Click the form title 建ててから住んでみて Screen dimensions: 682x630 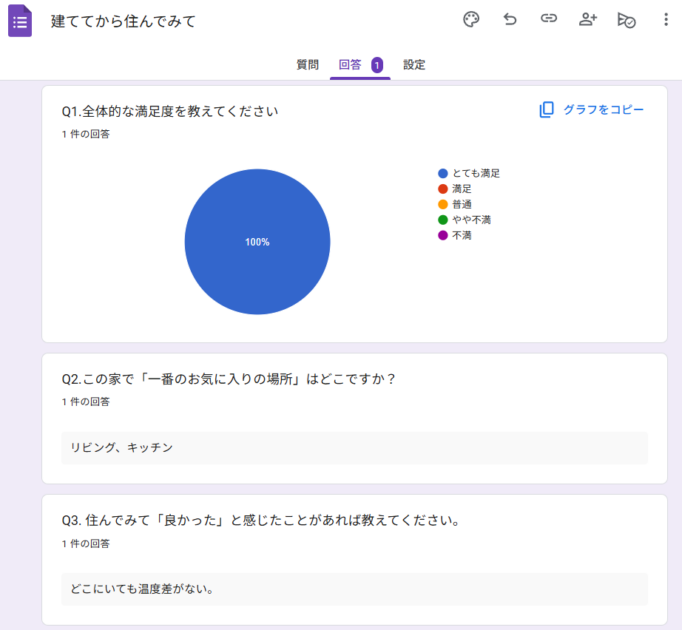(124, 21)
